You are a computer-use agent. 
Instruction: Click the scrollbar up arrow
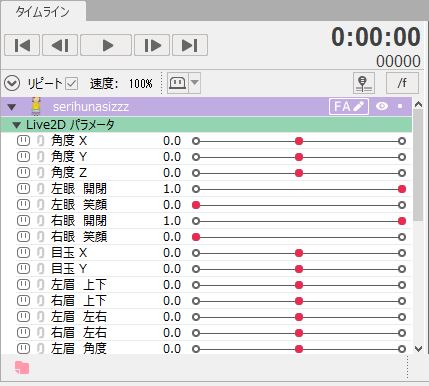coord(418,105)
